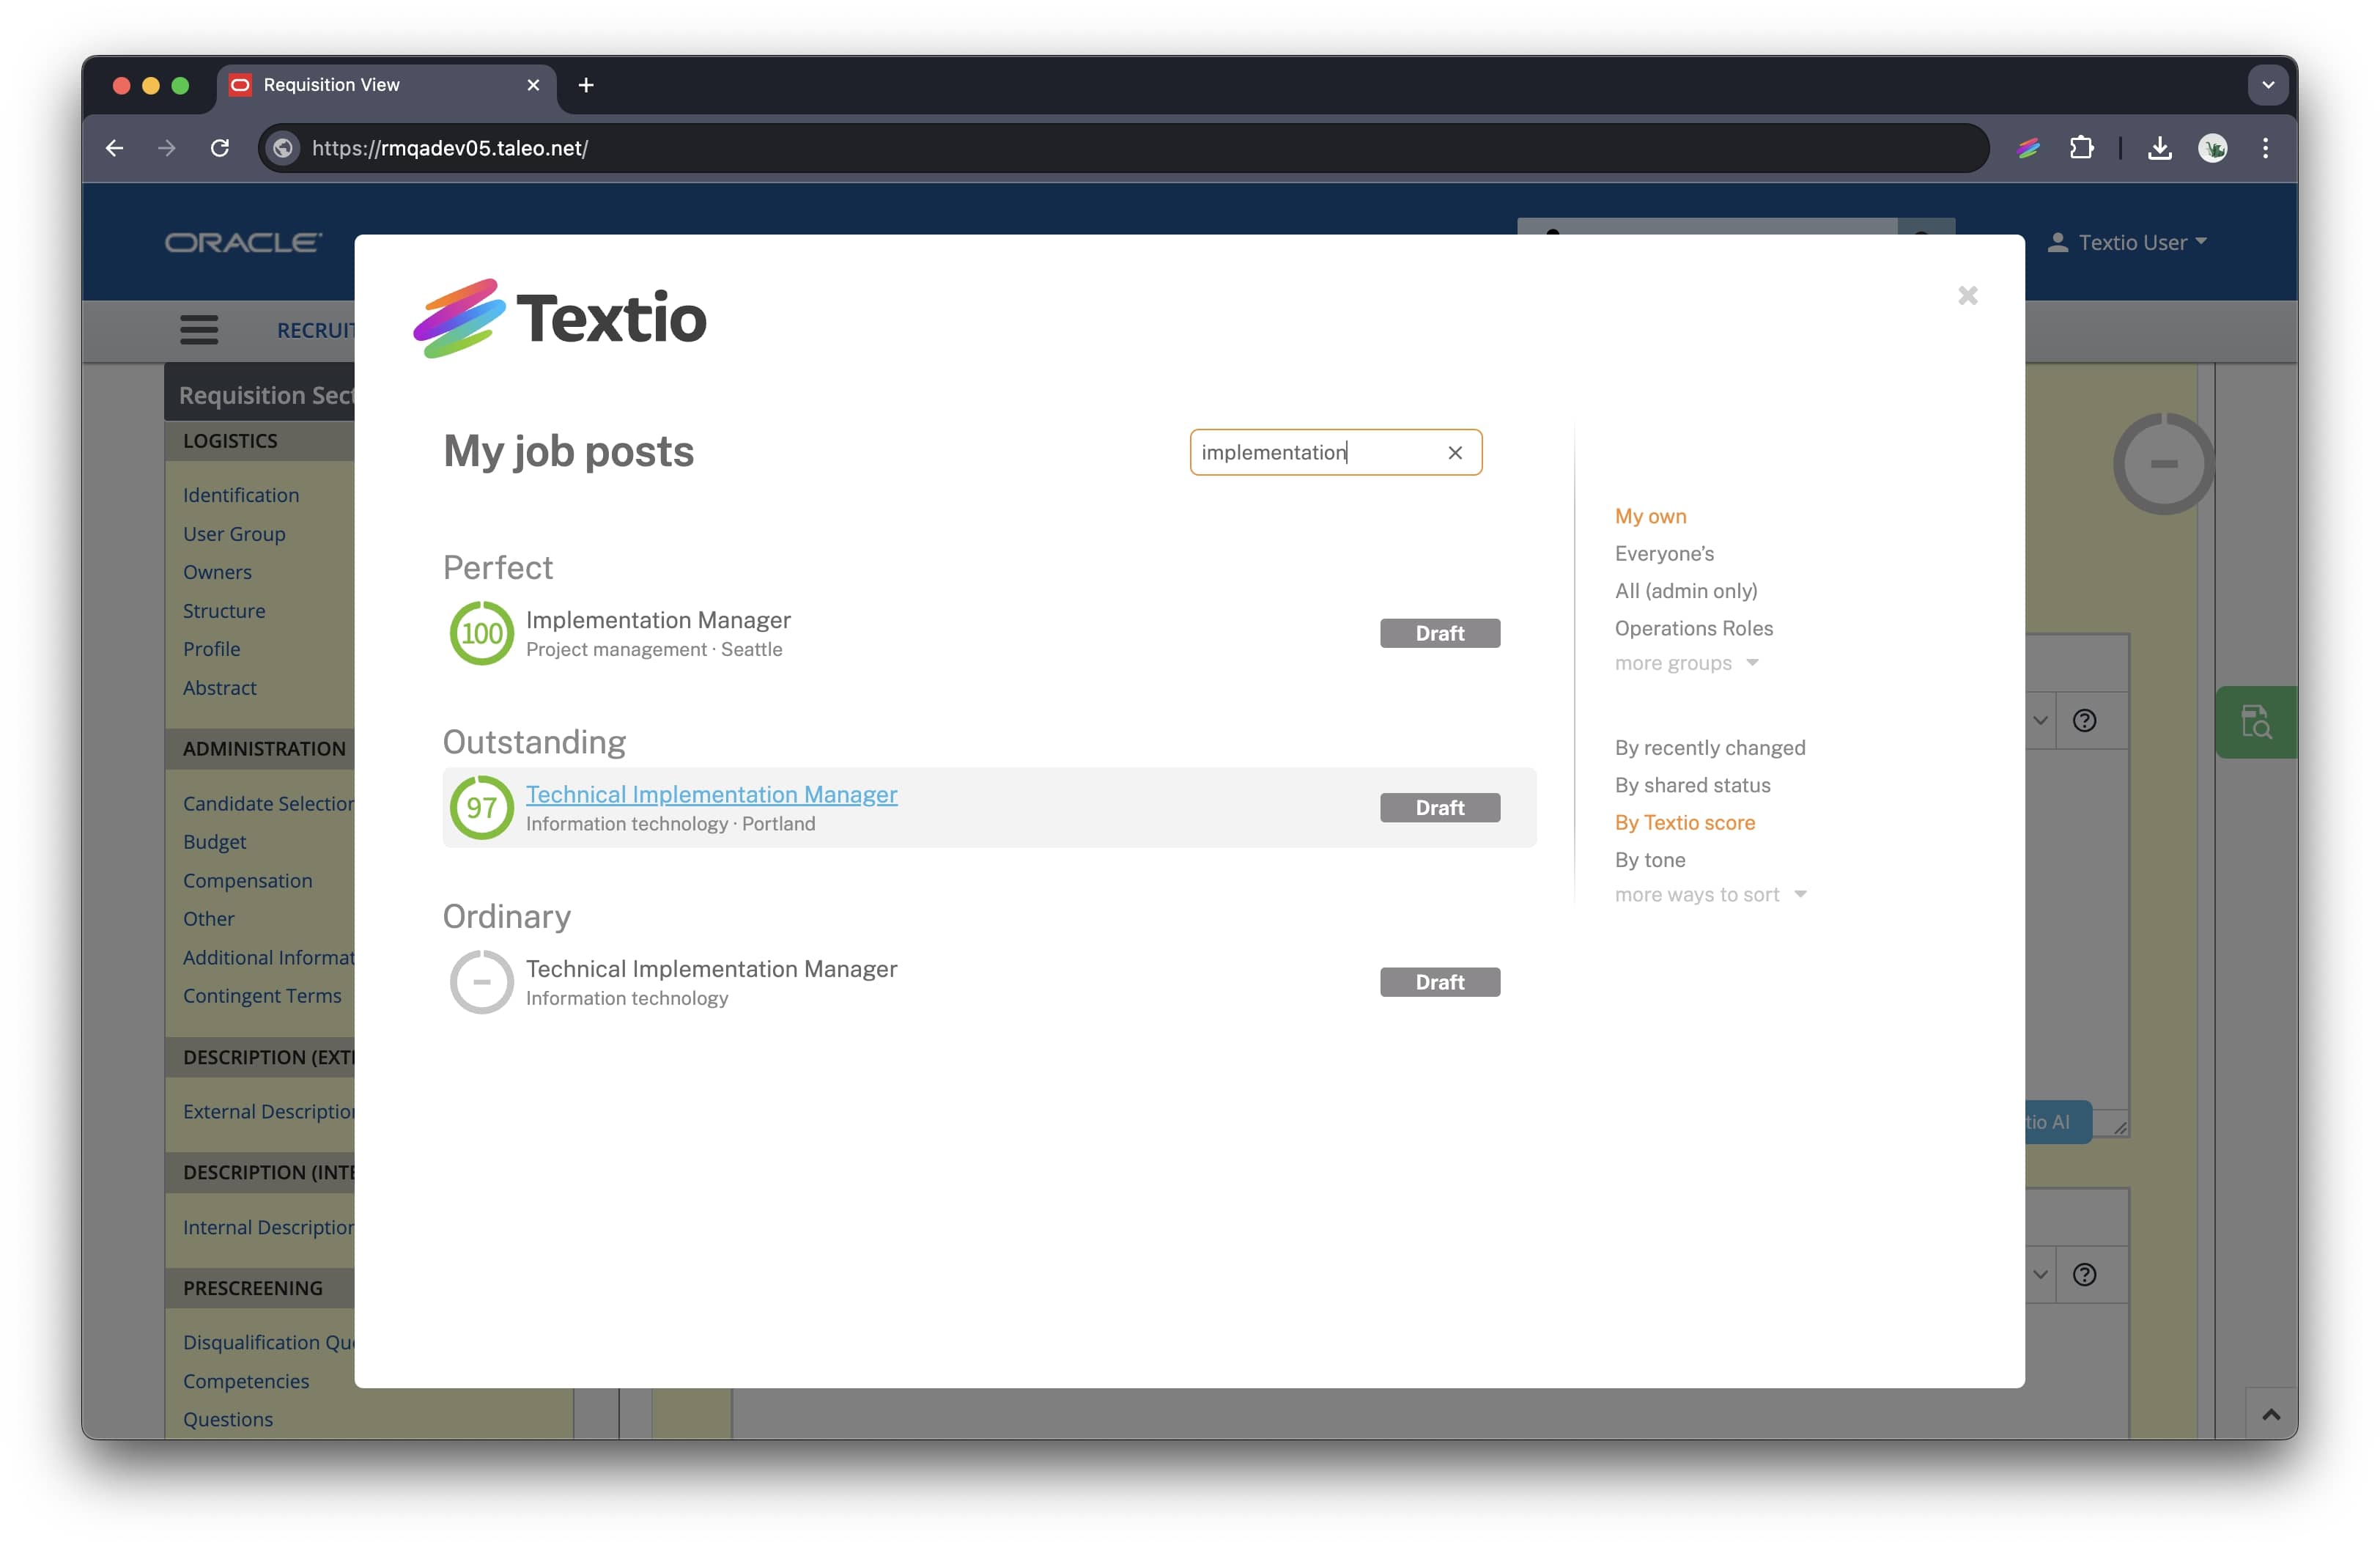Reload the page with refresh icon
The width and height of the screenshot is (2380, 1548).
[x=220, y=148]
